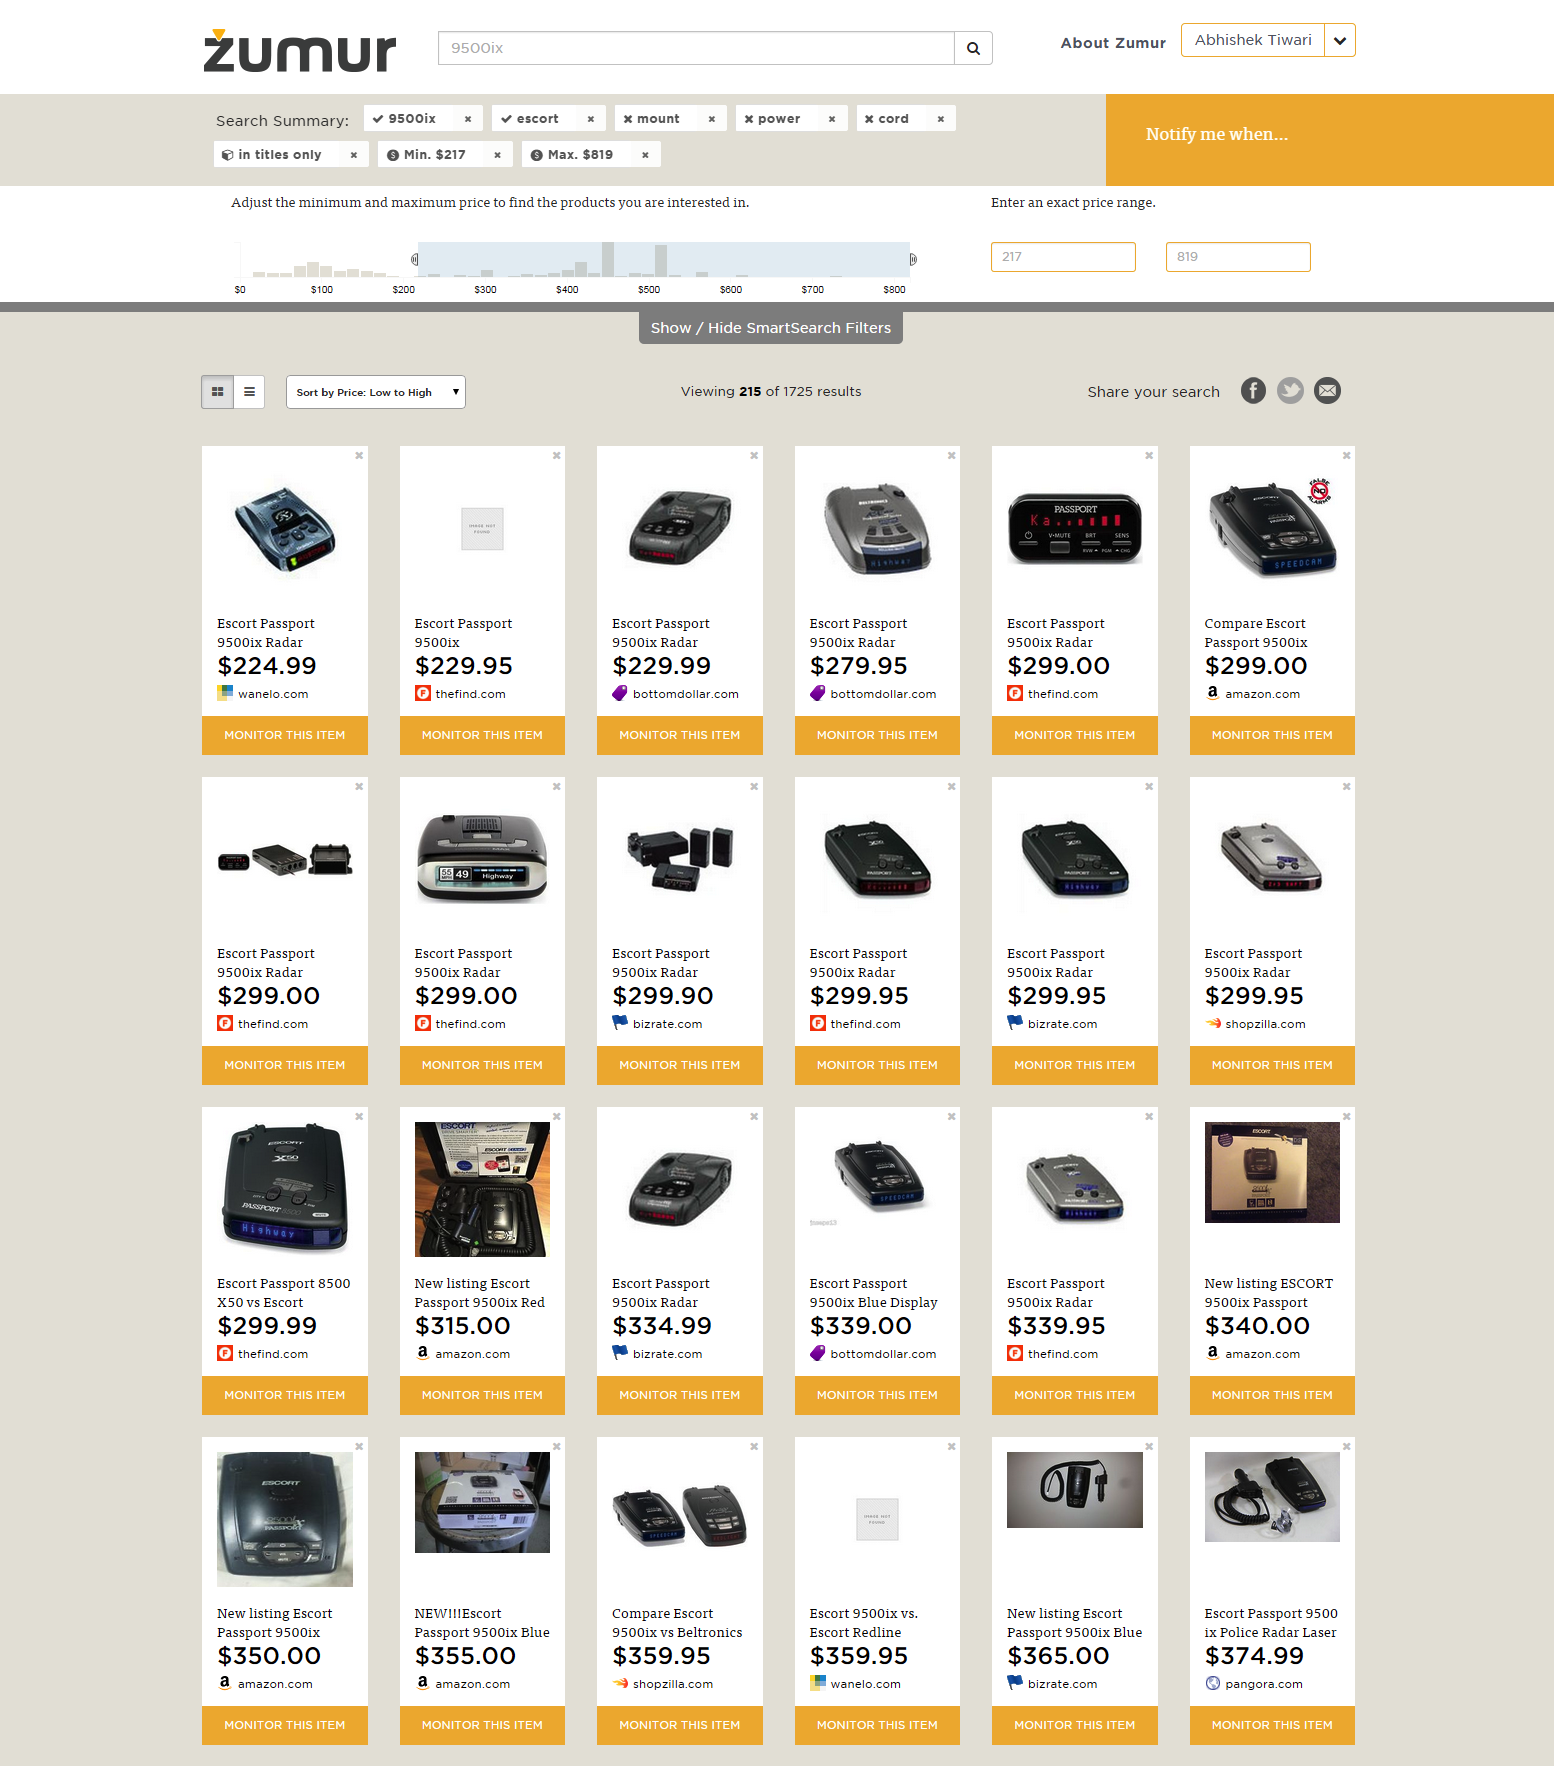Viewport: 1554px width, 1766px height.
Task: Click the minimum price slider handle
Action: point(415,260)
